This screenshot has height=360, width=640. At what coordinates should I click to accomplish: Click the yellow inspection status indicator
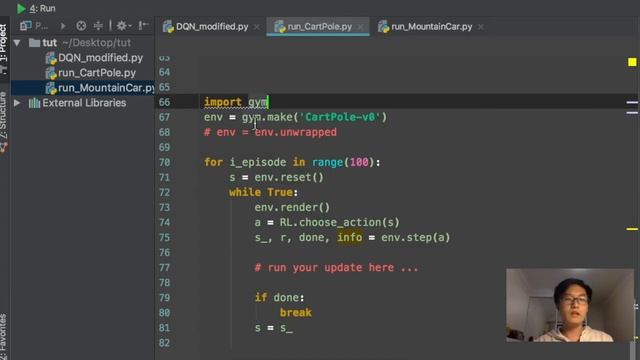(x=632, y=62)
